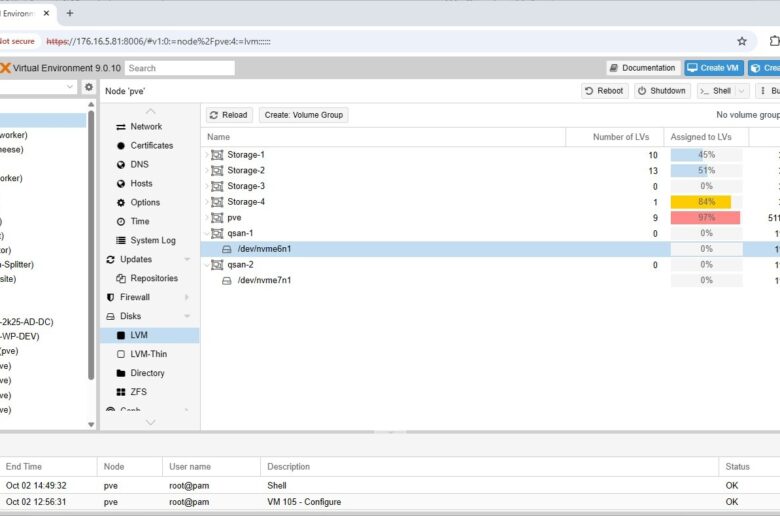Focus the Search input field

click(180, 68)
